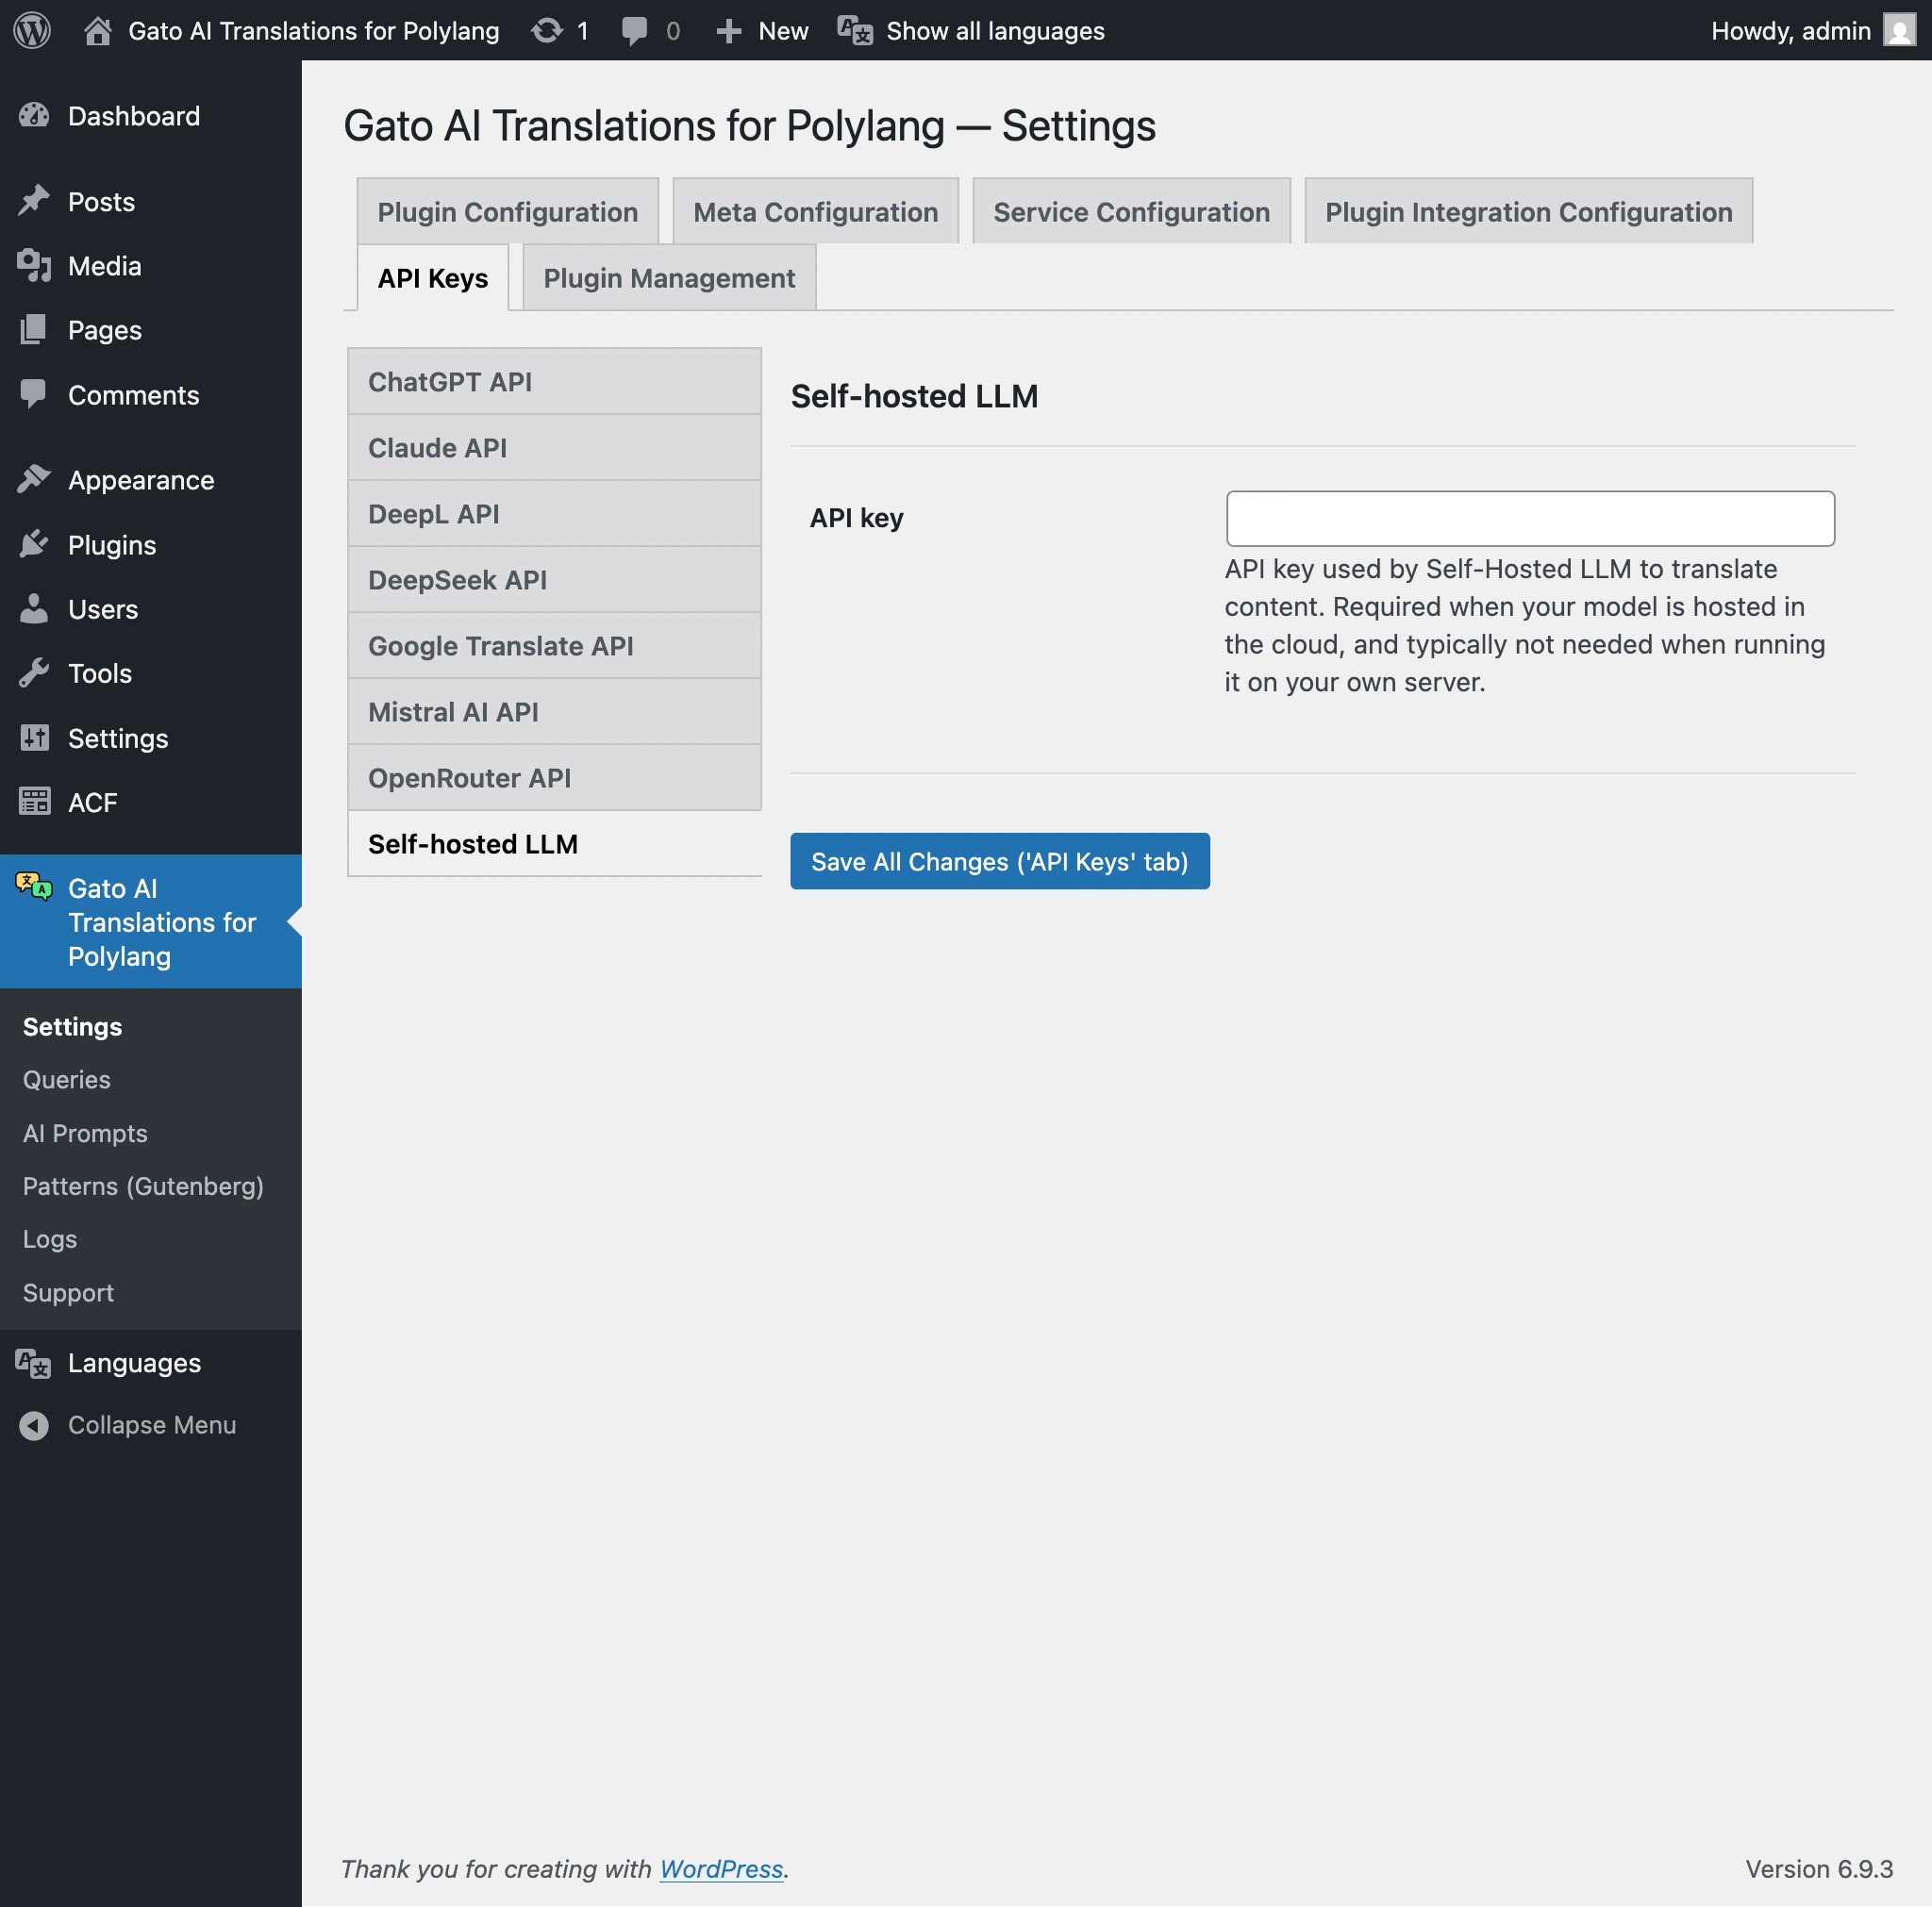
Task: Click the API key input field
Action: [1530, 518]
